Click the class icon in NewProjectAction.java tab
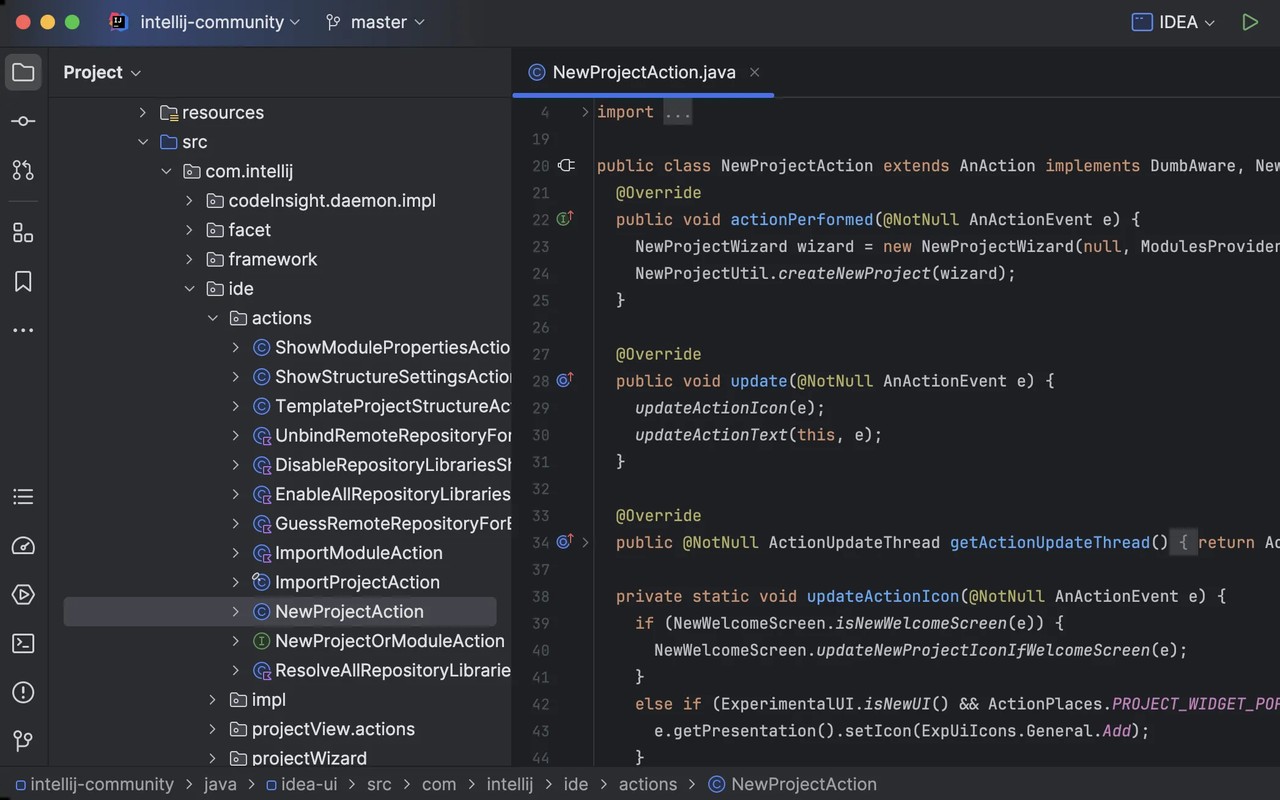The width and height of the screenshot is (1280, 800). click(x=537, y=72)
